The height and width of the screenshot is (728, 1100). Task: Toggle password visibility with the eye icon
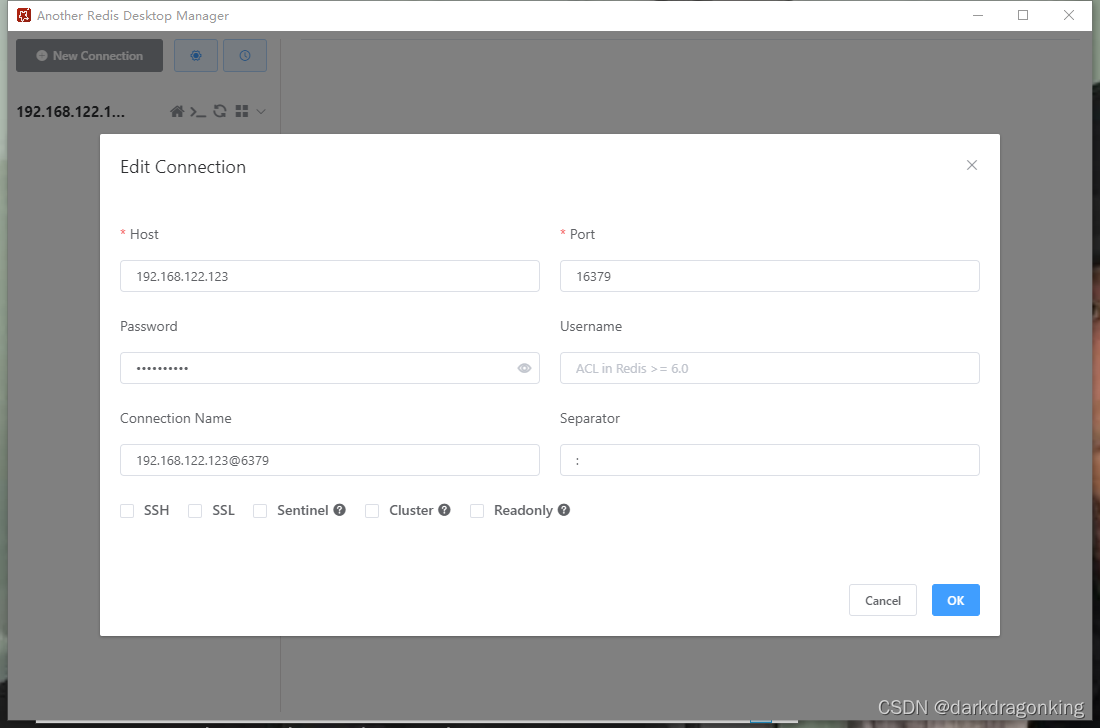(x=524, y=368)
